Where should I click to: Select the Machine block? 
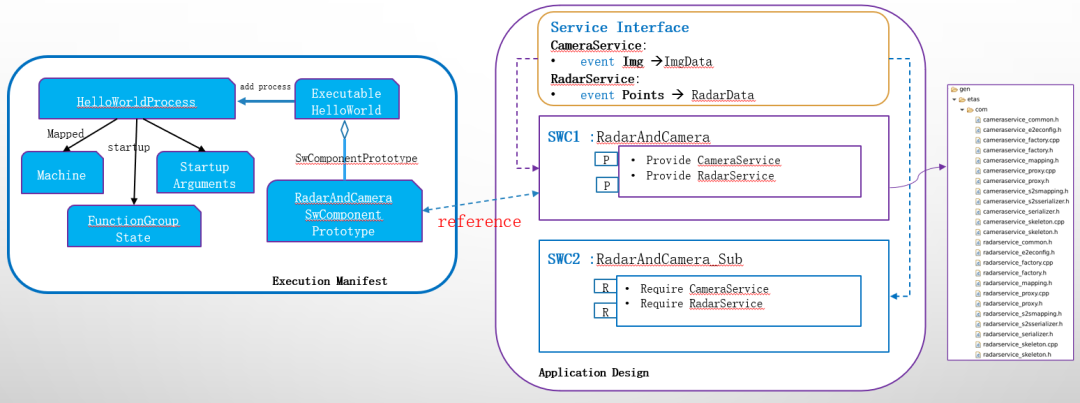(x=61, y=175)
